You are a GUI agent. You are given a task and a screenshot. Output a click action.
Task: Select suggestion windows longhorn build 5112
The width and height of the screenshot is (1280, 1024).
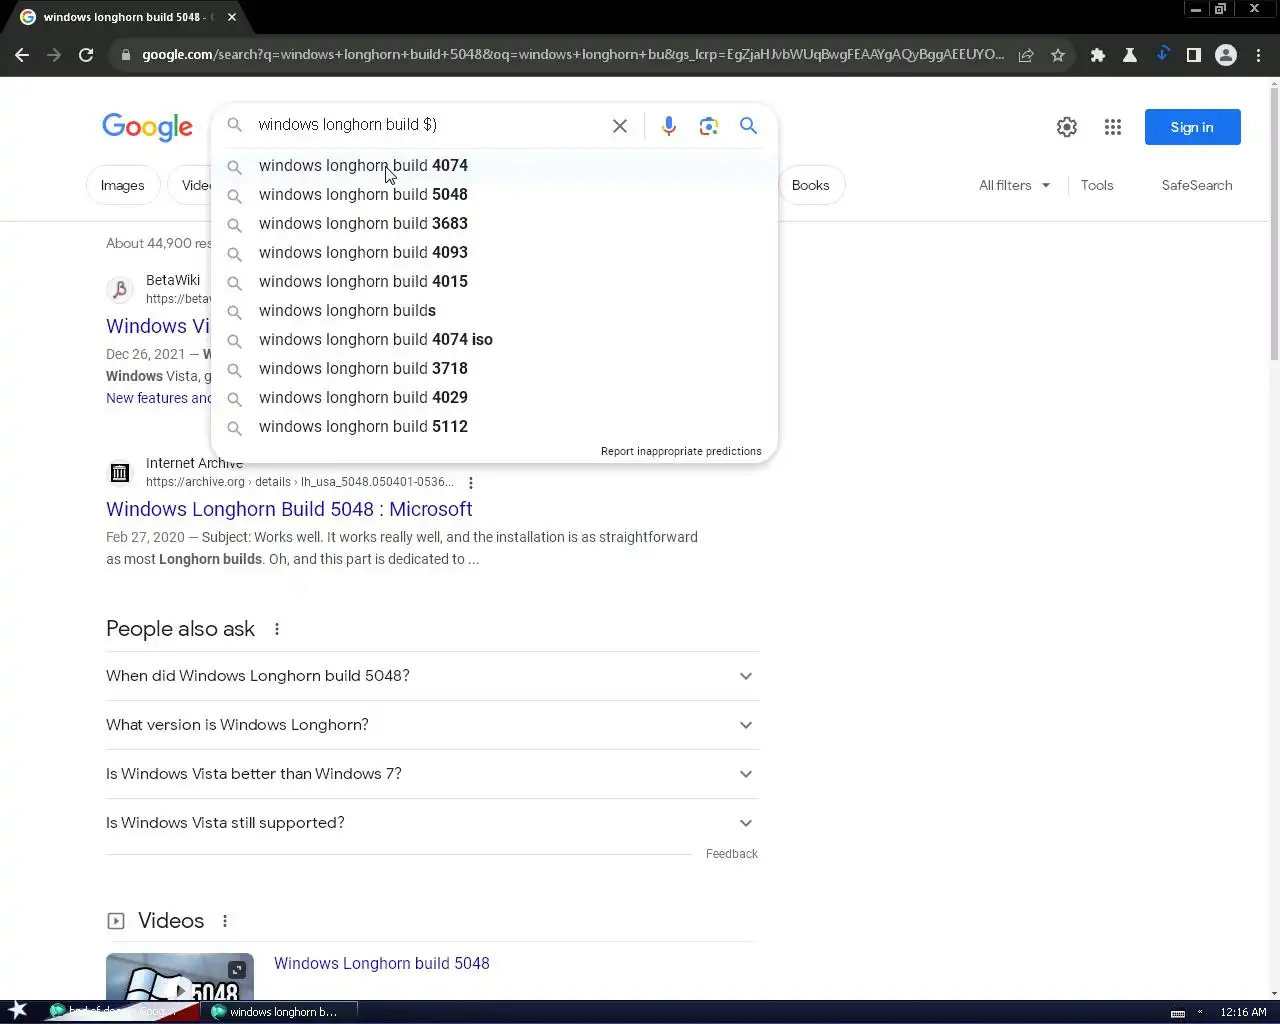click(494, 427)
